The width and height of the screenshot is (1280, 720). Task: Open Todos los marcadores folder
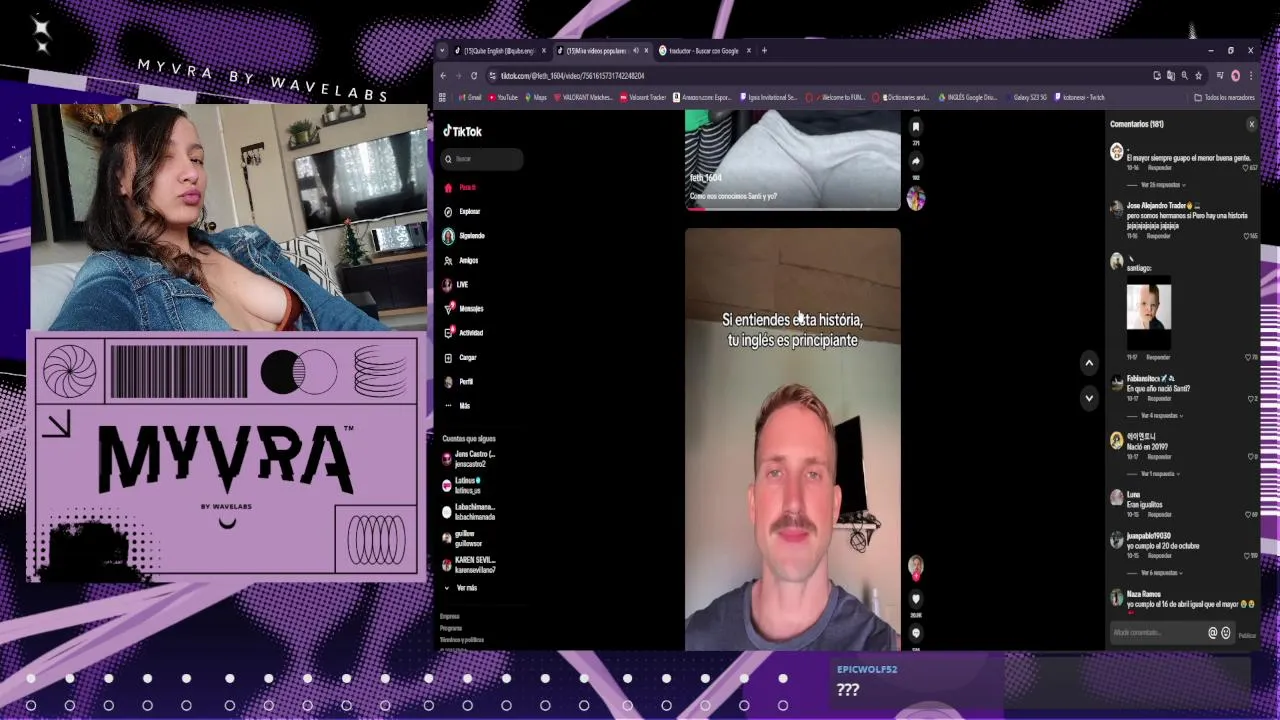point(1224,97)
